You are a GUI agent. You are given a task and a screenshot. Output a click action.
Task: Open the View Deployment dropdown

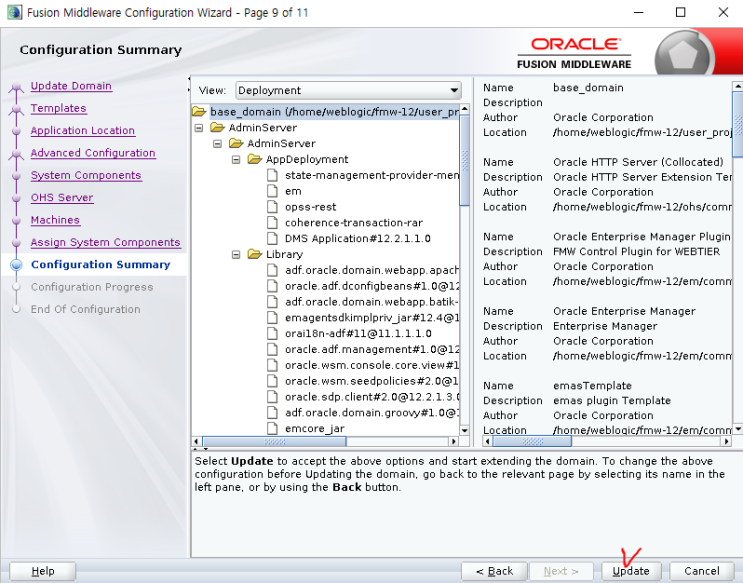pos(348,90)
